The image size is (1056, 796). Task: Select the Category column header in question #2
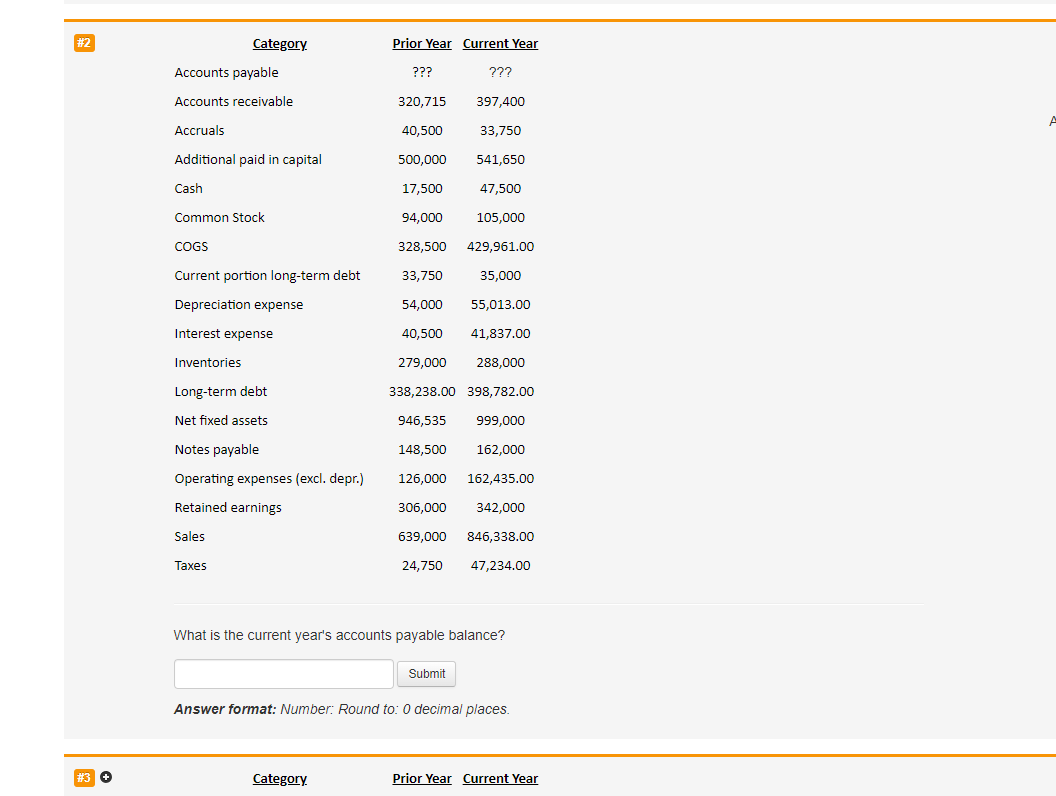(279, 43)
